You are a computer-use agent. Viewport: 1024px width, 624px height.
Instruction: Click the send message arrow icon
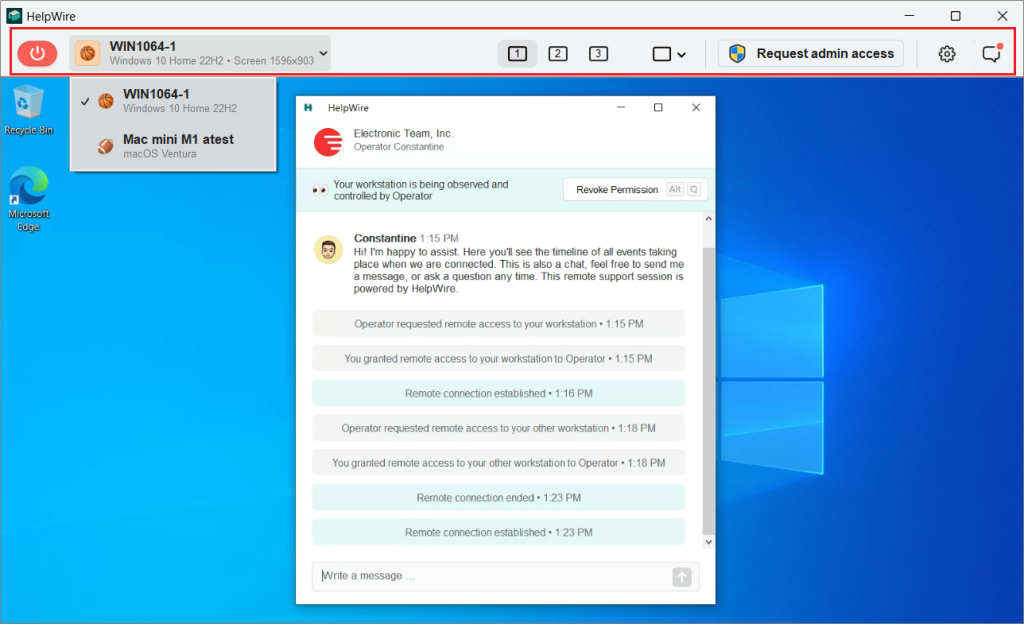point(682,577)
